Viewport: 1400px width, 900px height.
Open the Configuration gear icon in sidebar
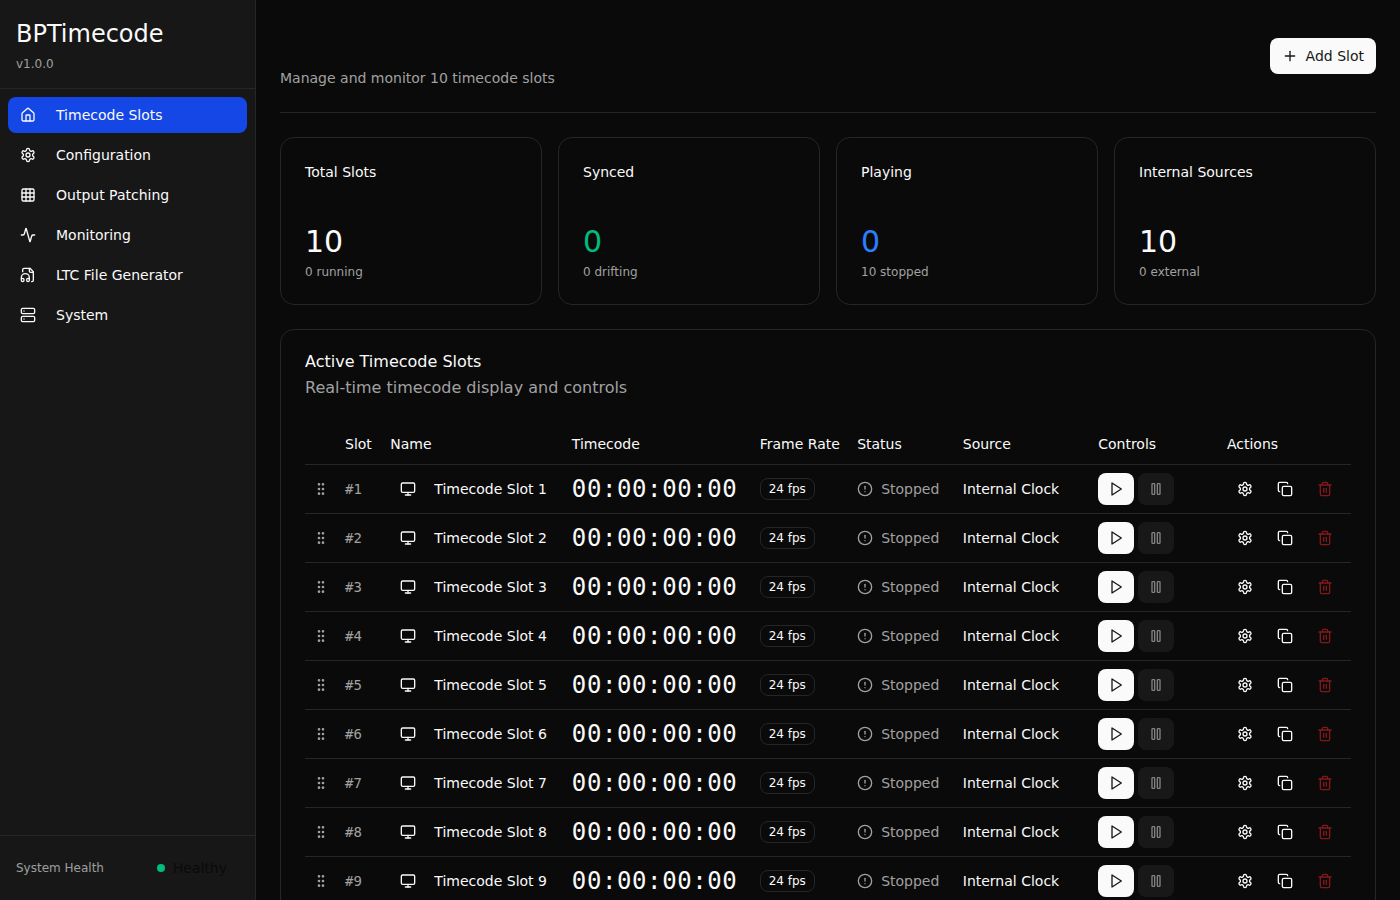[x=27, y=155]
